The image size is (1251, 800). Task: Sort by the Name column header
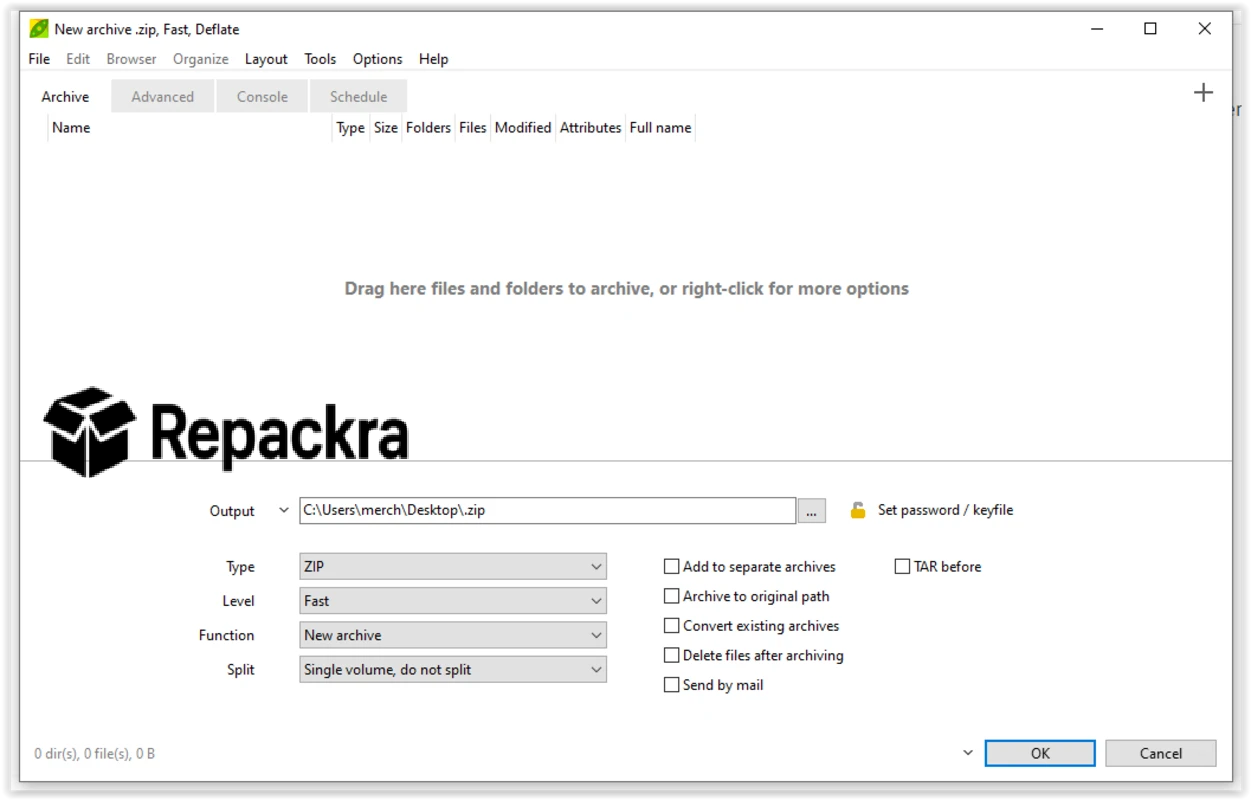(190, 128)
